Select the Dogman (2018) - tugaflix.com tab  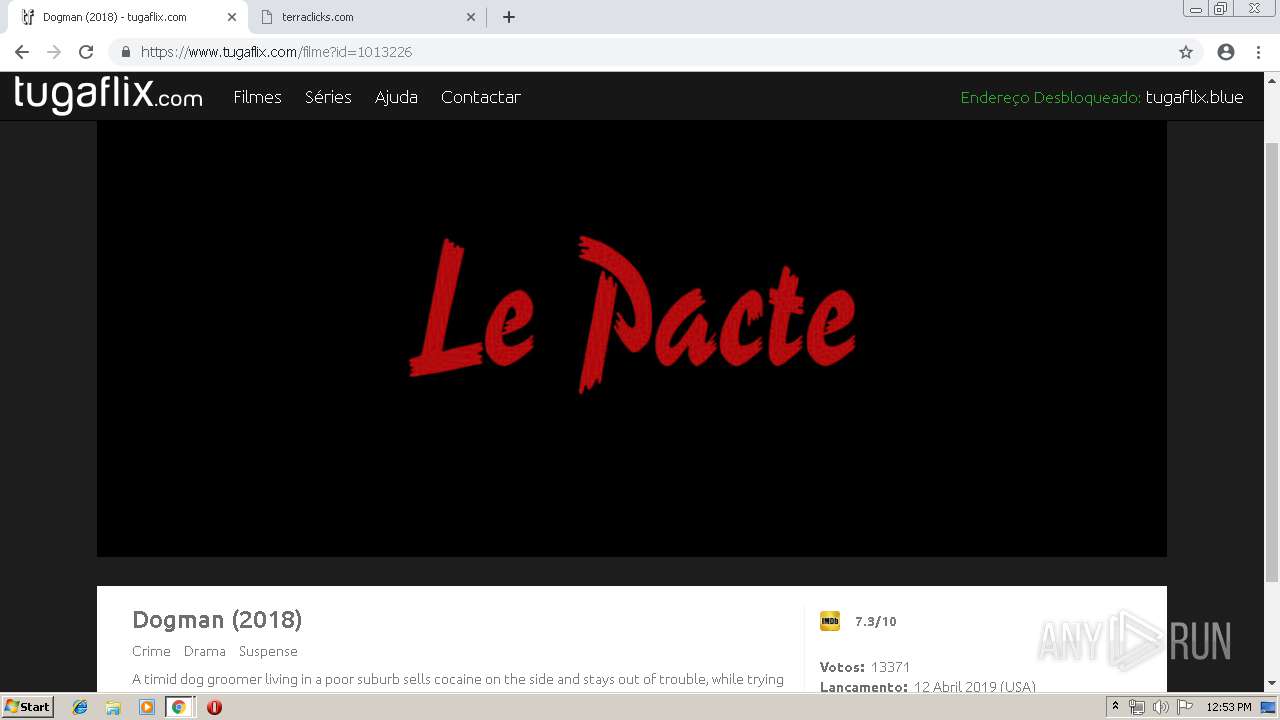tap(127, 17)
